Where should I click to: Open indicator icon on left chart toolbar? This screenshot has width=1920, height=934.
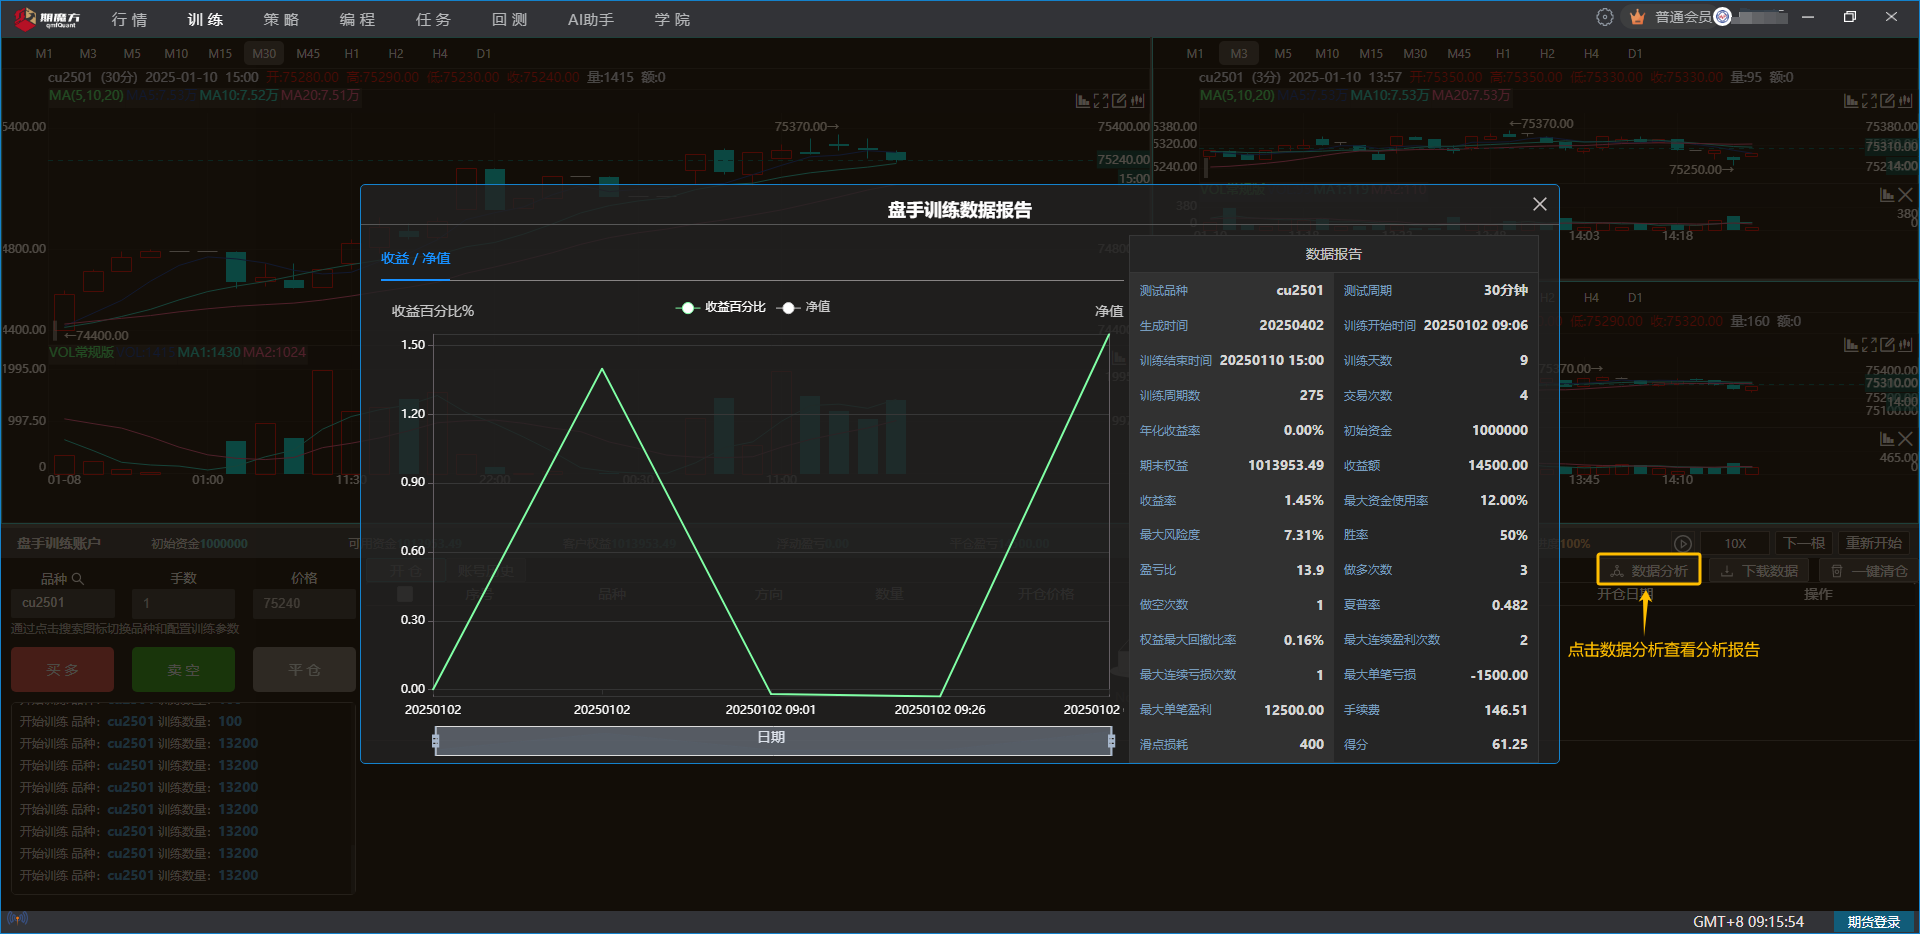click(x=1082, y=101)
